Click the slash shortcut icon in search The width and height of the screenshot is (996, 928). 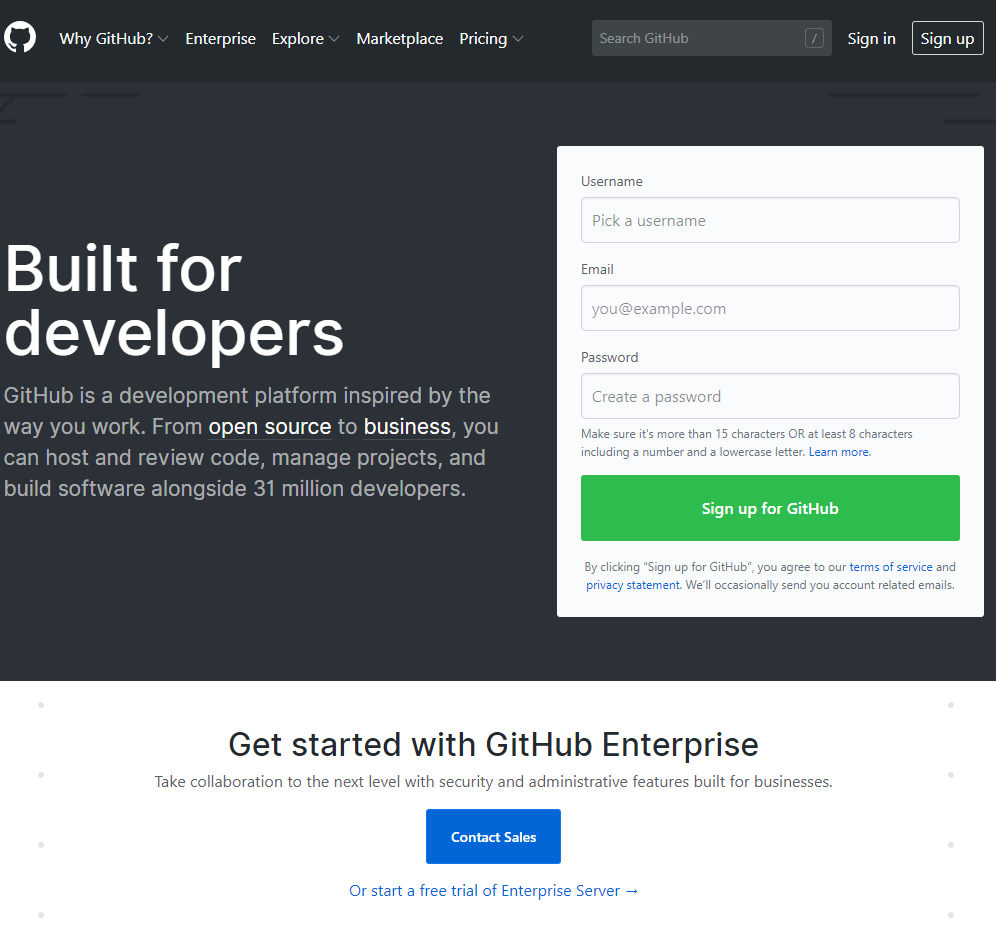point(814,38)
